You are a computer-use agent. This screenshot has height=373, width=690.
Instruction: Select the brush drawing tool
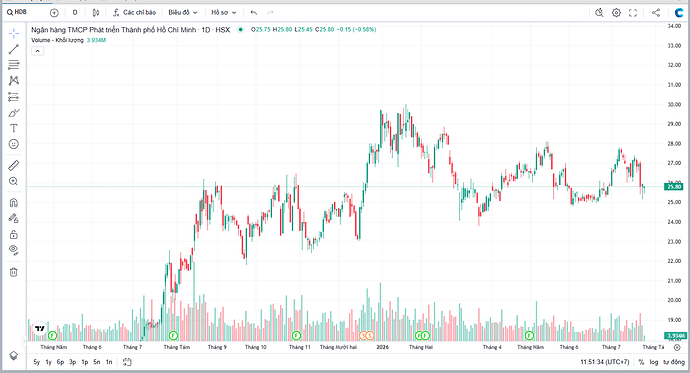pyautogui.click(x=14, y=113)
